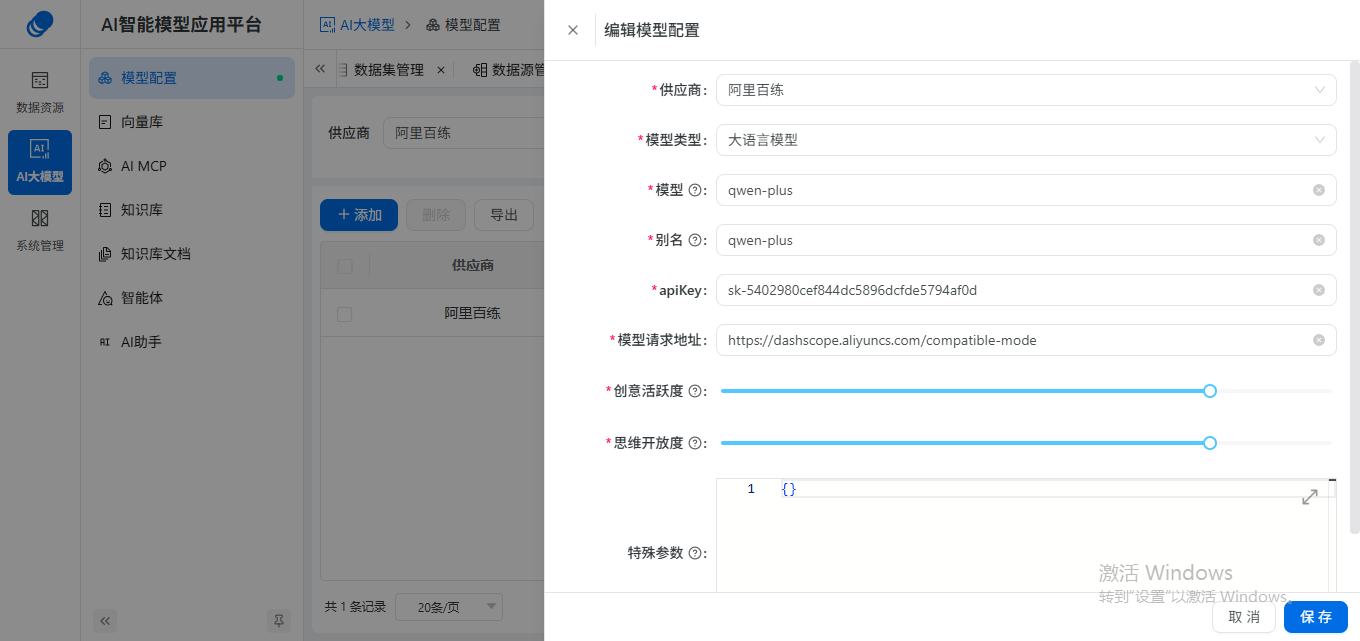The image size is (1360, 641).
Task: Collapse the sidebar with double-arrow icon
Action: (x=106, y=621)
